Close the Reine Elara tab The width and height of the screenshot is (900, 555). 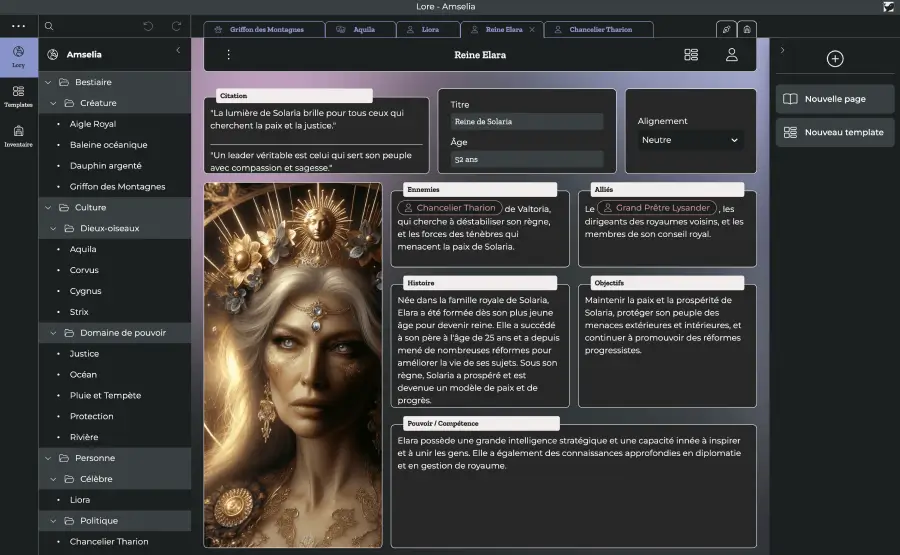point(532,30)
